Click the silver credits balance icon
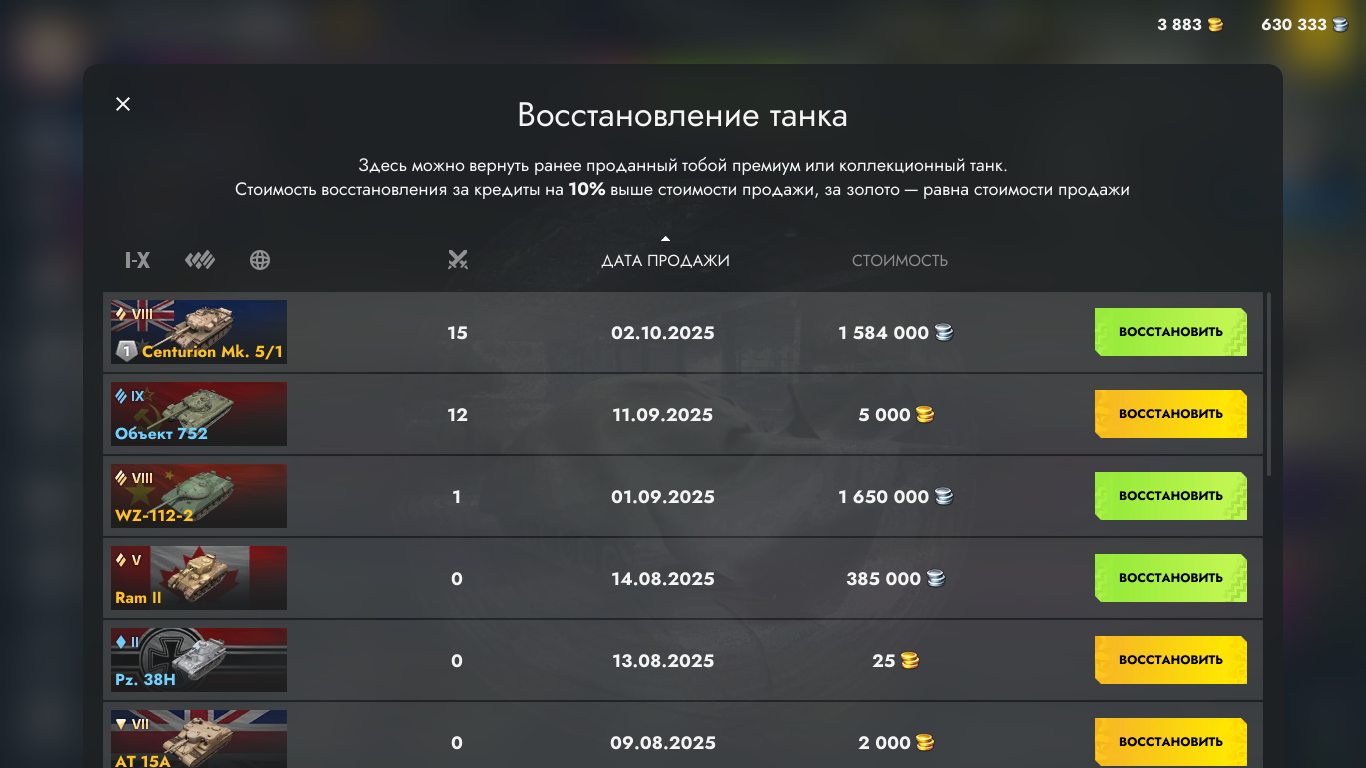Image resolution: width=1366 pixels, height=768 pixels. click(1340, 25)
